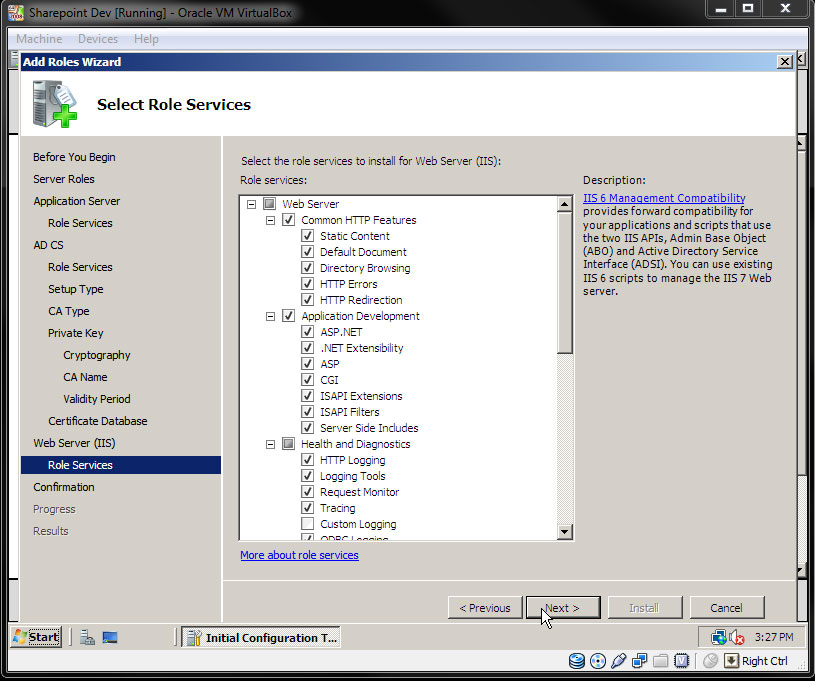Toggle the Request Monitor checkbox

pyautogui.click(x=308, y=492)
